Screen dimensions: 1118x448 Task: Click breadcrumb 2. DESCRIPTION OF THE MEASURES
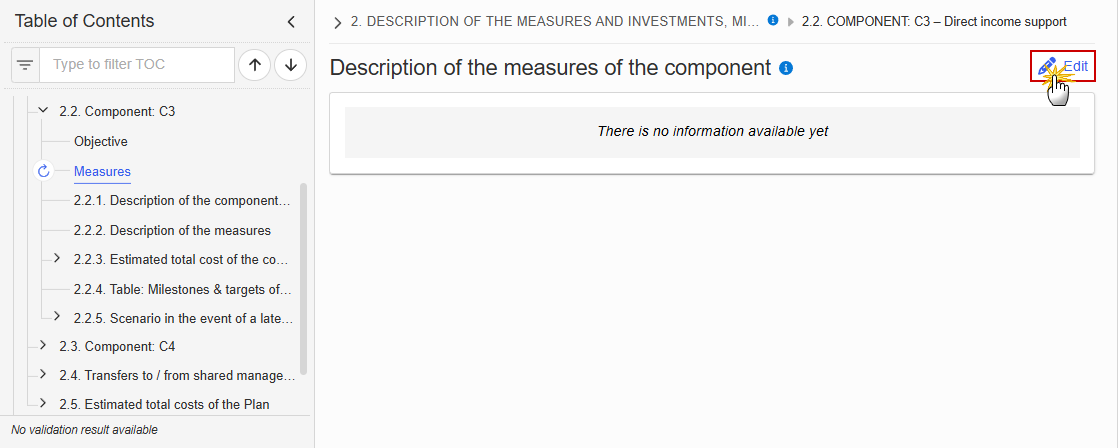coord(555,21)
